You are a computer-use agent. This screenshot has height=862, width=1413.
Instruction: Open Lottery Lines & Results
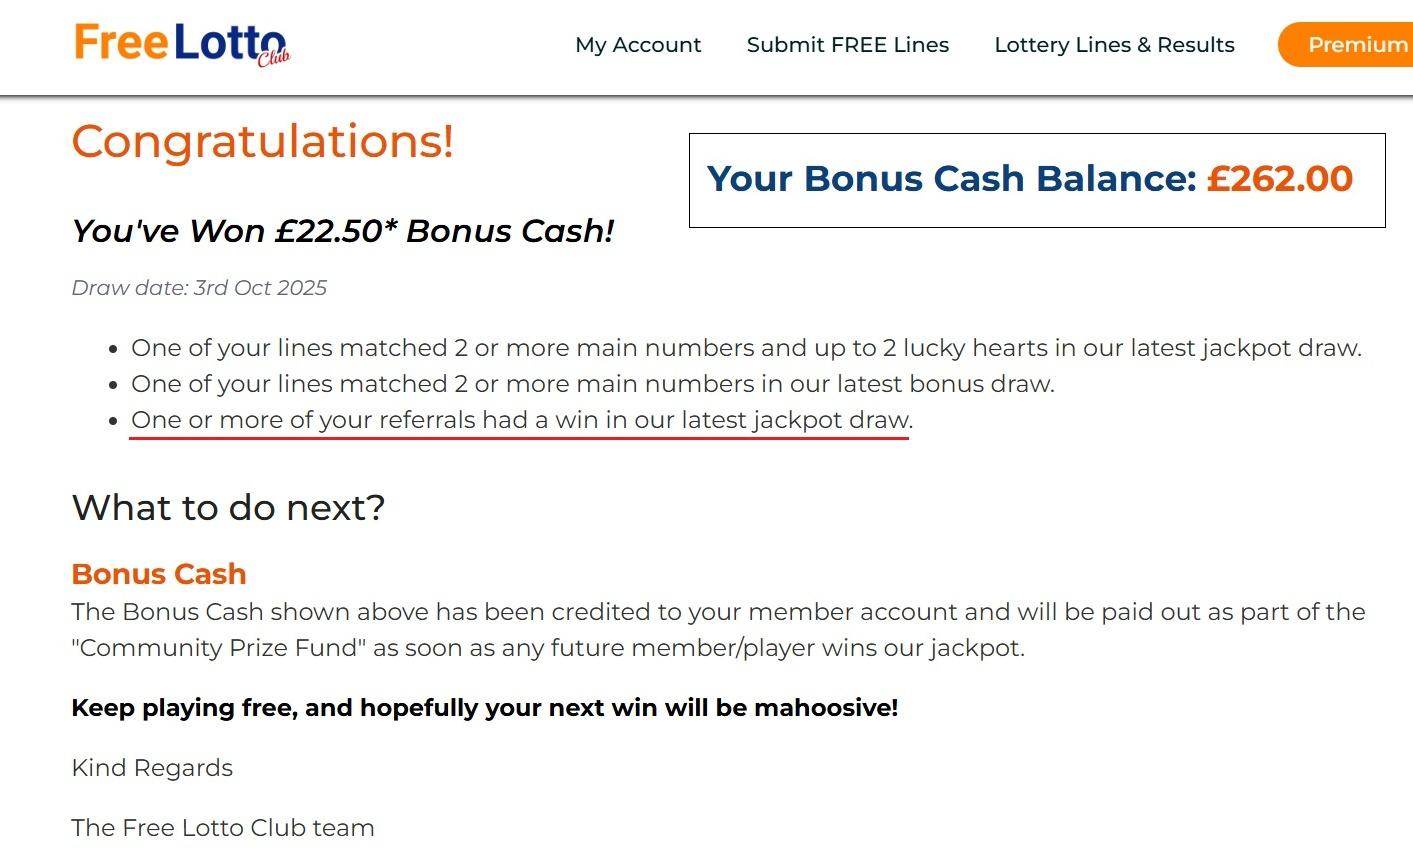point(1114,45)
